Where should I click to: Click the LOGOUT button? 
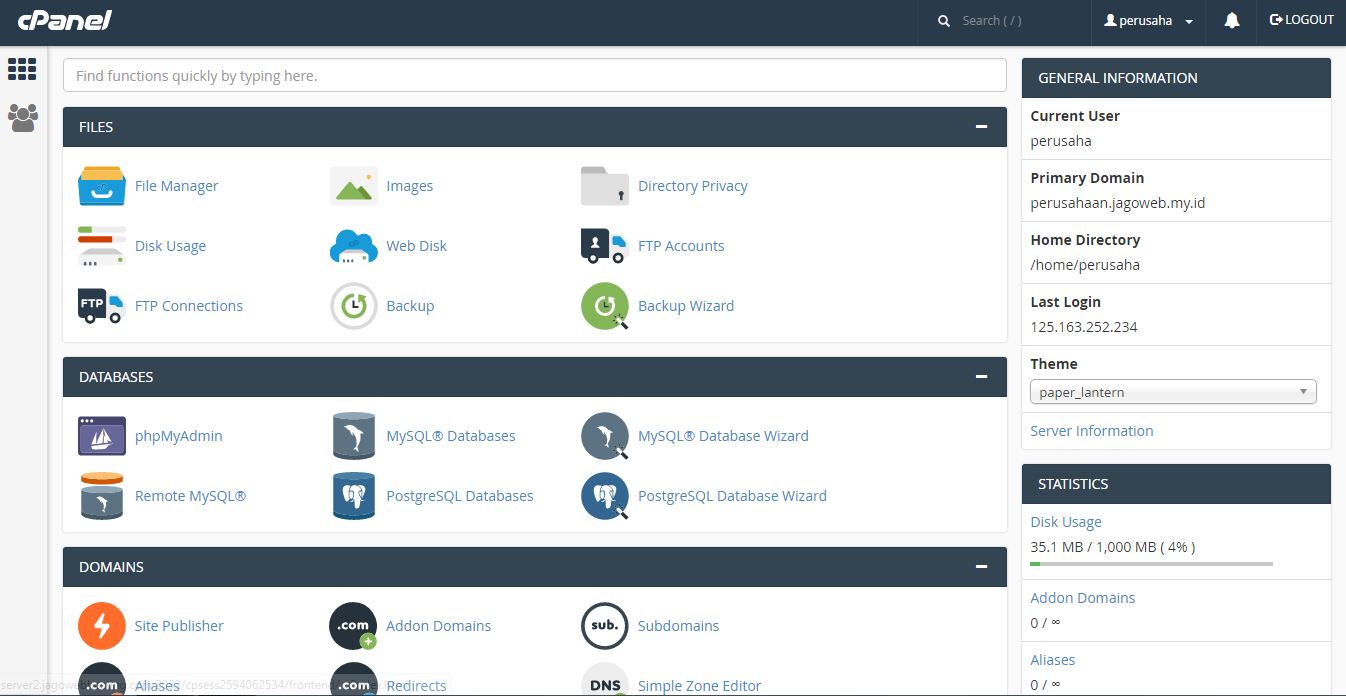(x=1302, y=20)
